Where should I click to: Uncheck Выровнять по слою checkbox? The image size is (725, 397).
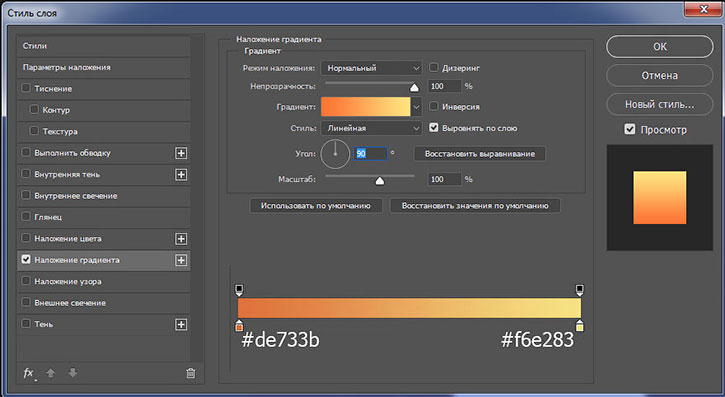(433, 128)
